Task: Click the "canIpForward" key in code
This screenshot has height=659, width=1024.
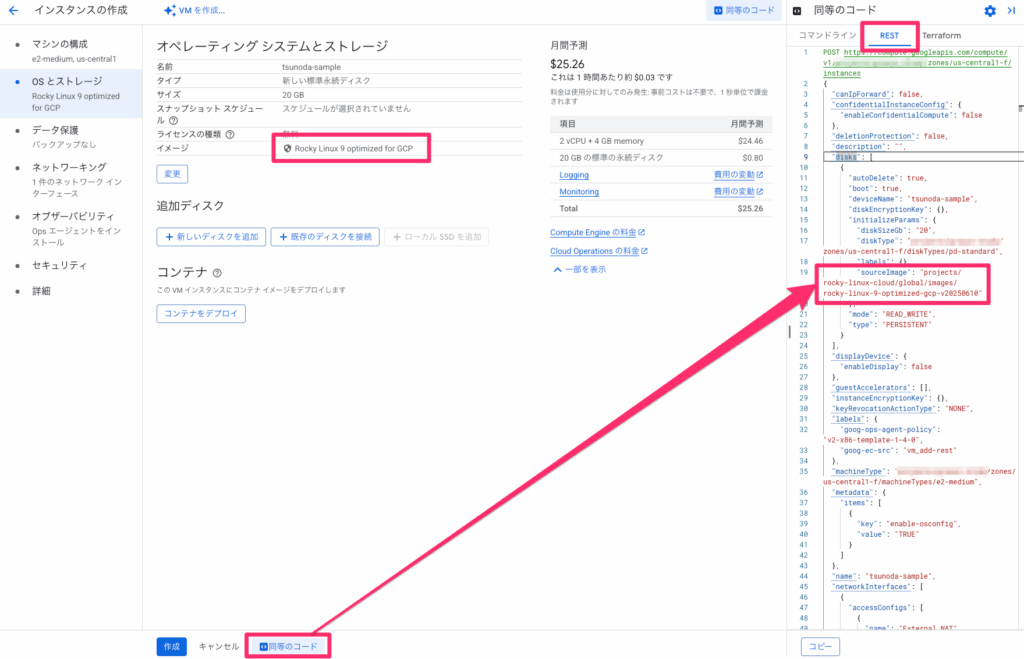Action: [859, 94]
